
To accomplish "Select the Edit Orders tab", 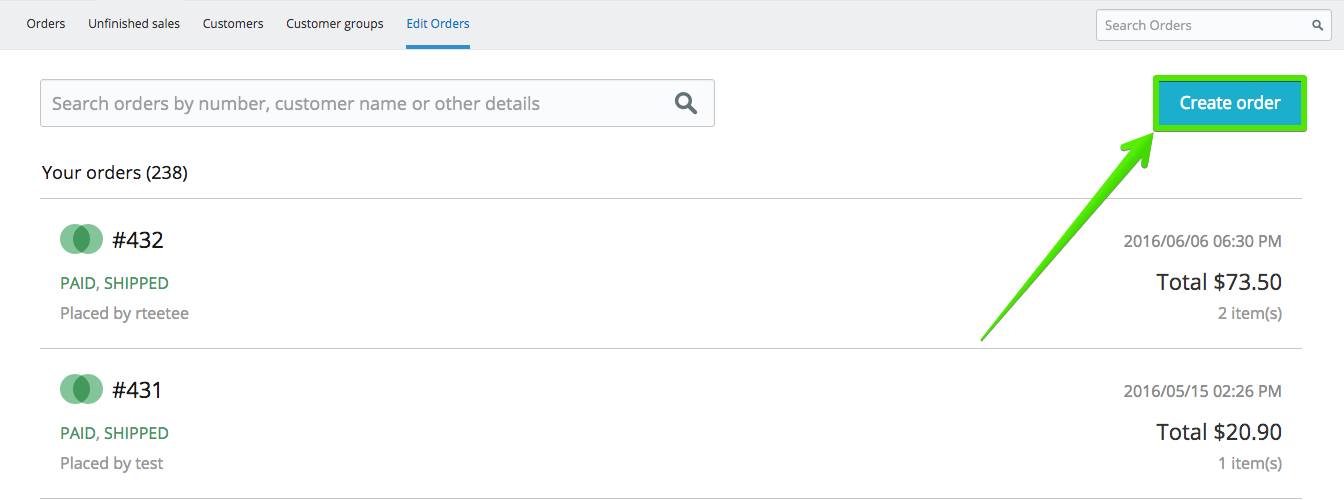I will pos(438,23).
